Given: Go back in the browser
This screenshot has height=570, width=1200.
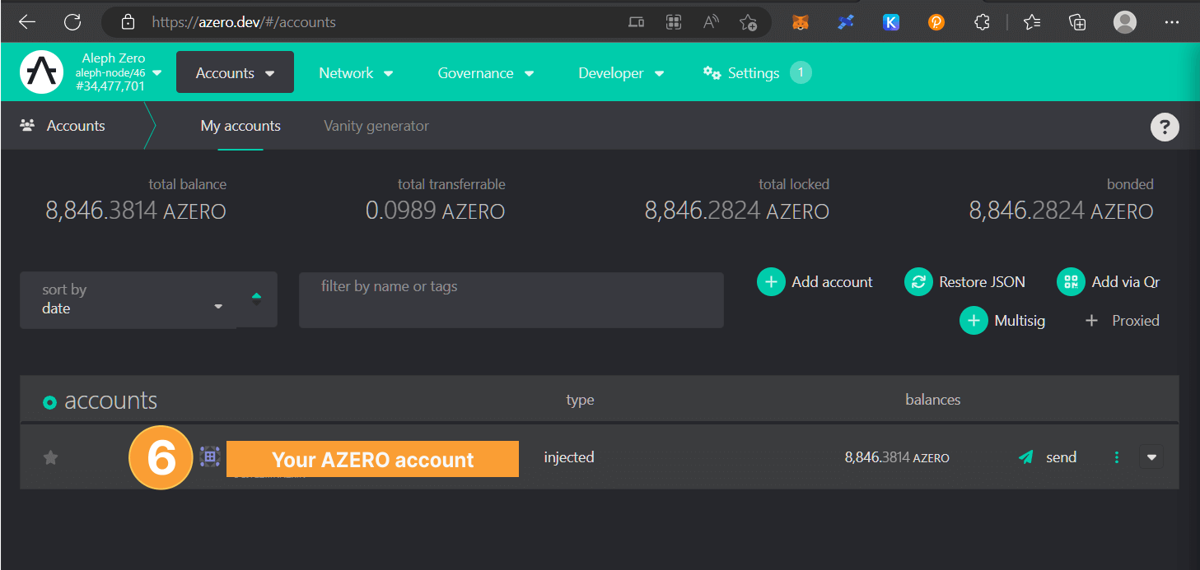Looking at the screenshot, I should [27, 21].
